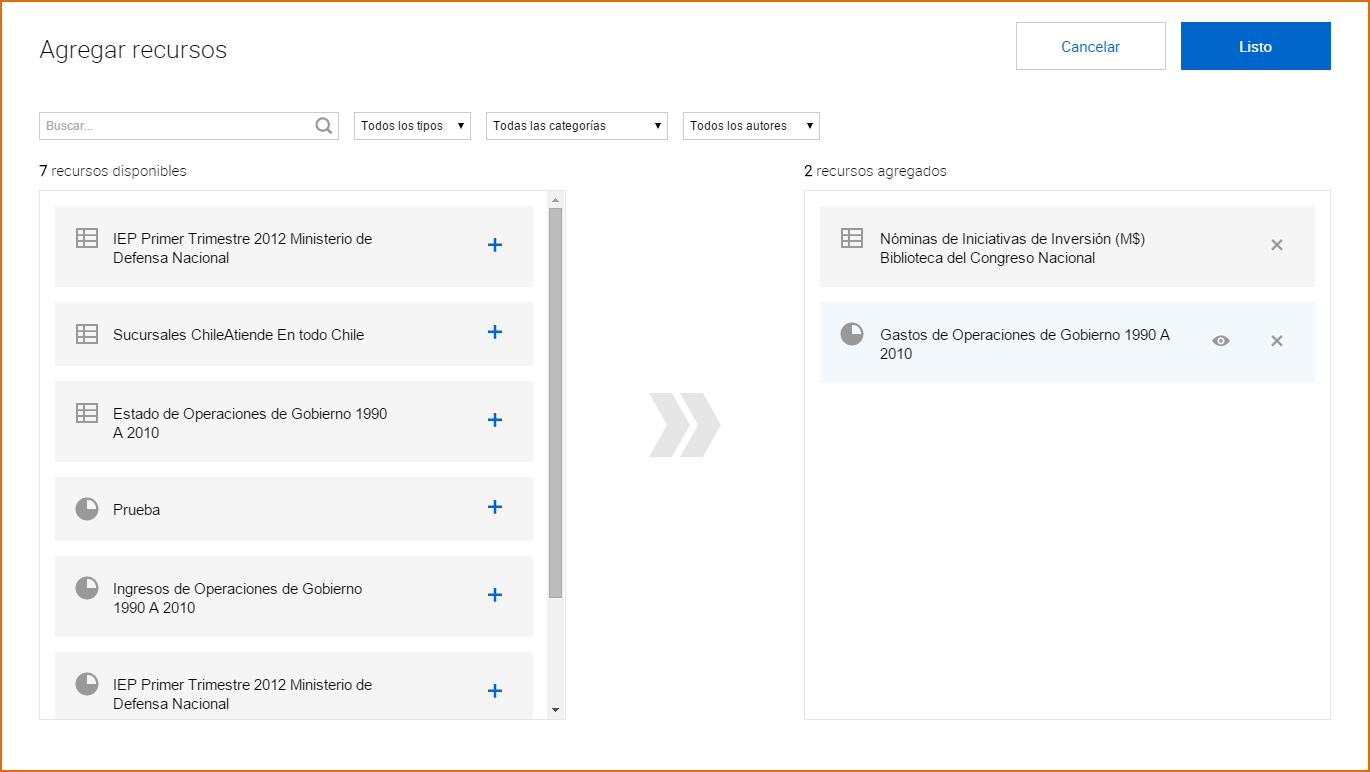Remove Nóminas de Iniciativas de Inversión resource
Image resolution: width=1370 pixels, height=772 pixels.
1277,245
